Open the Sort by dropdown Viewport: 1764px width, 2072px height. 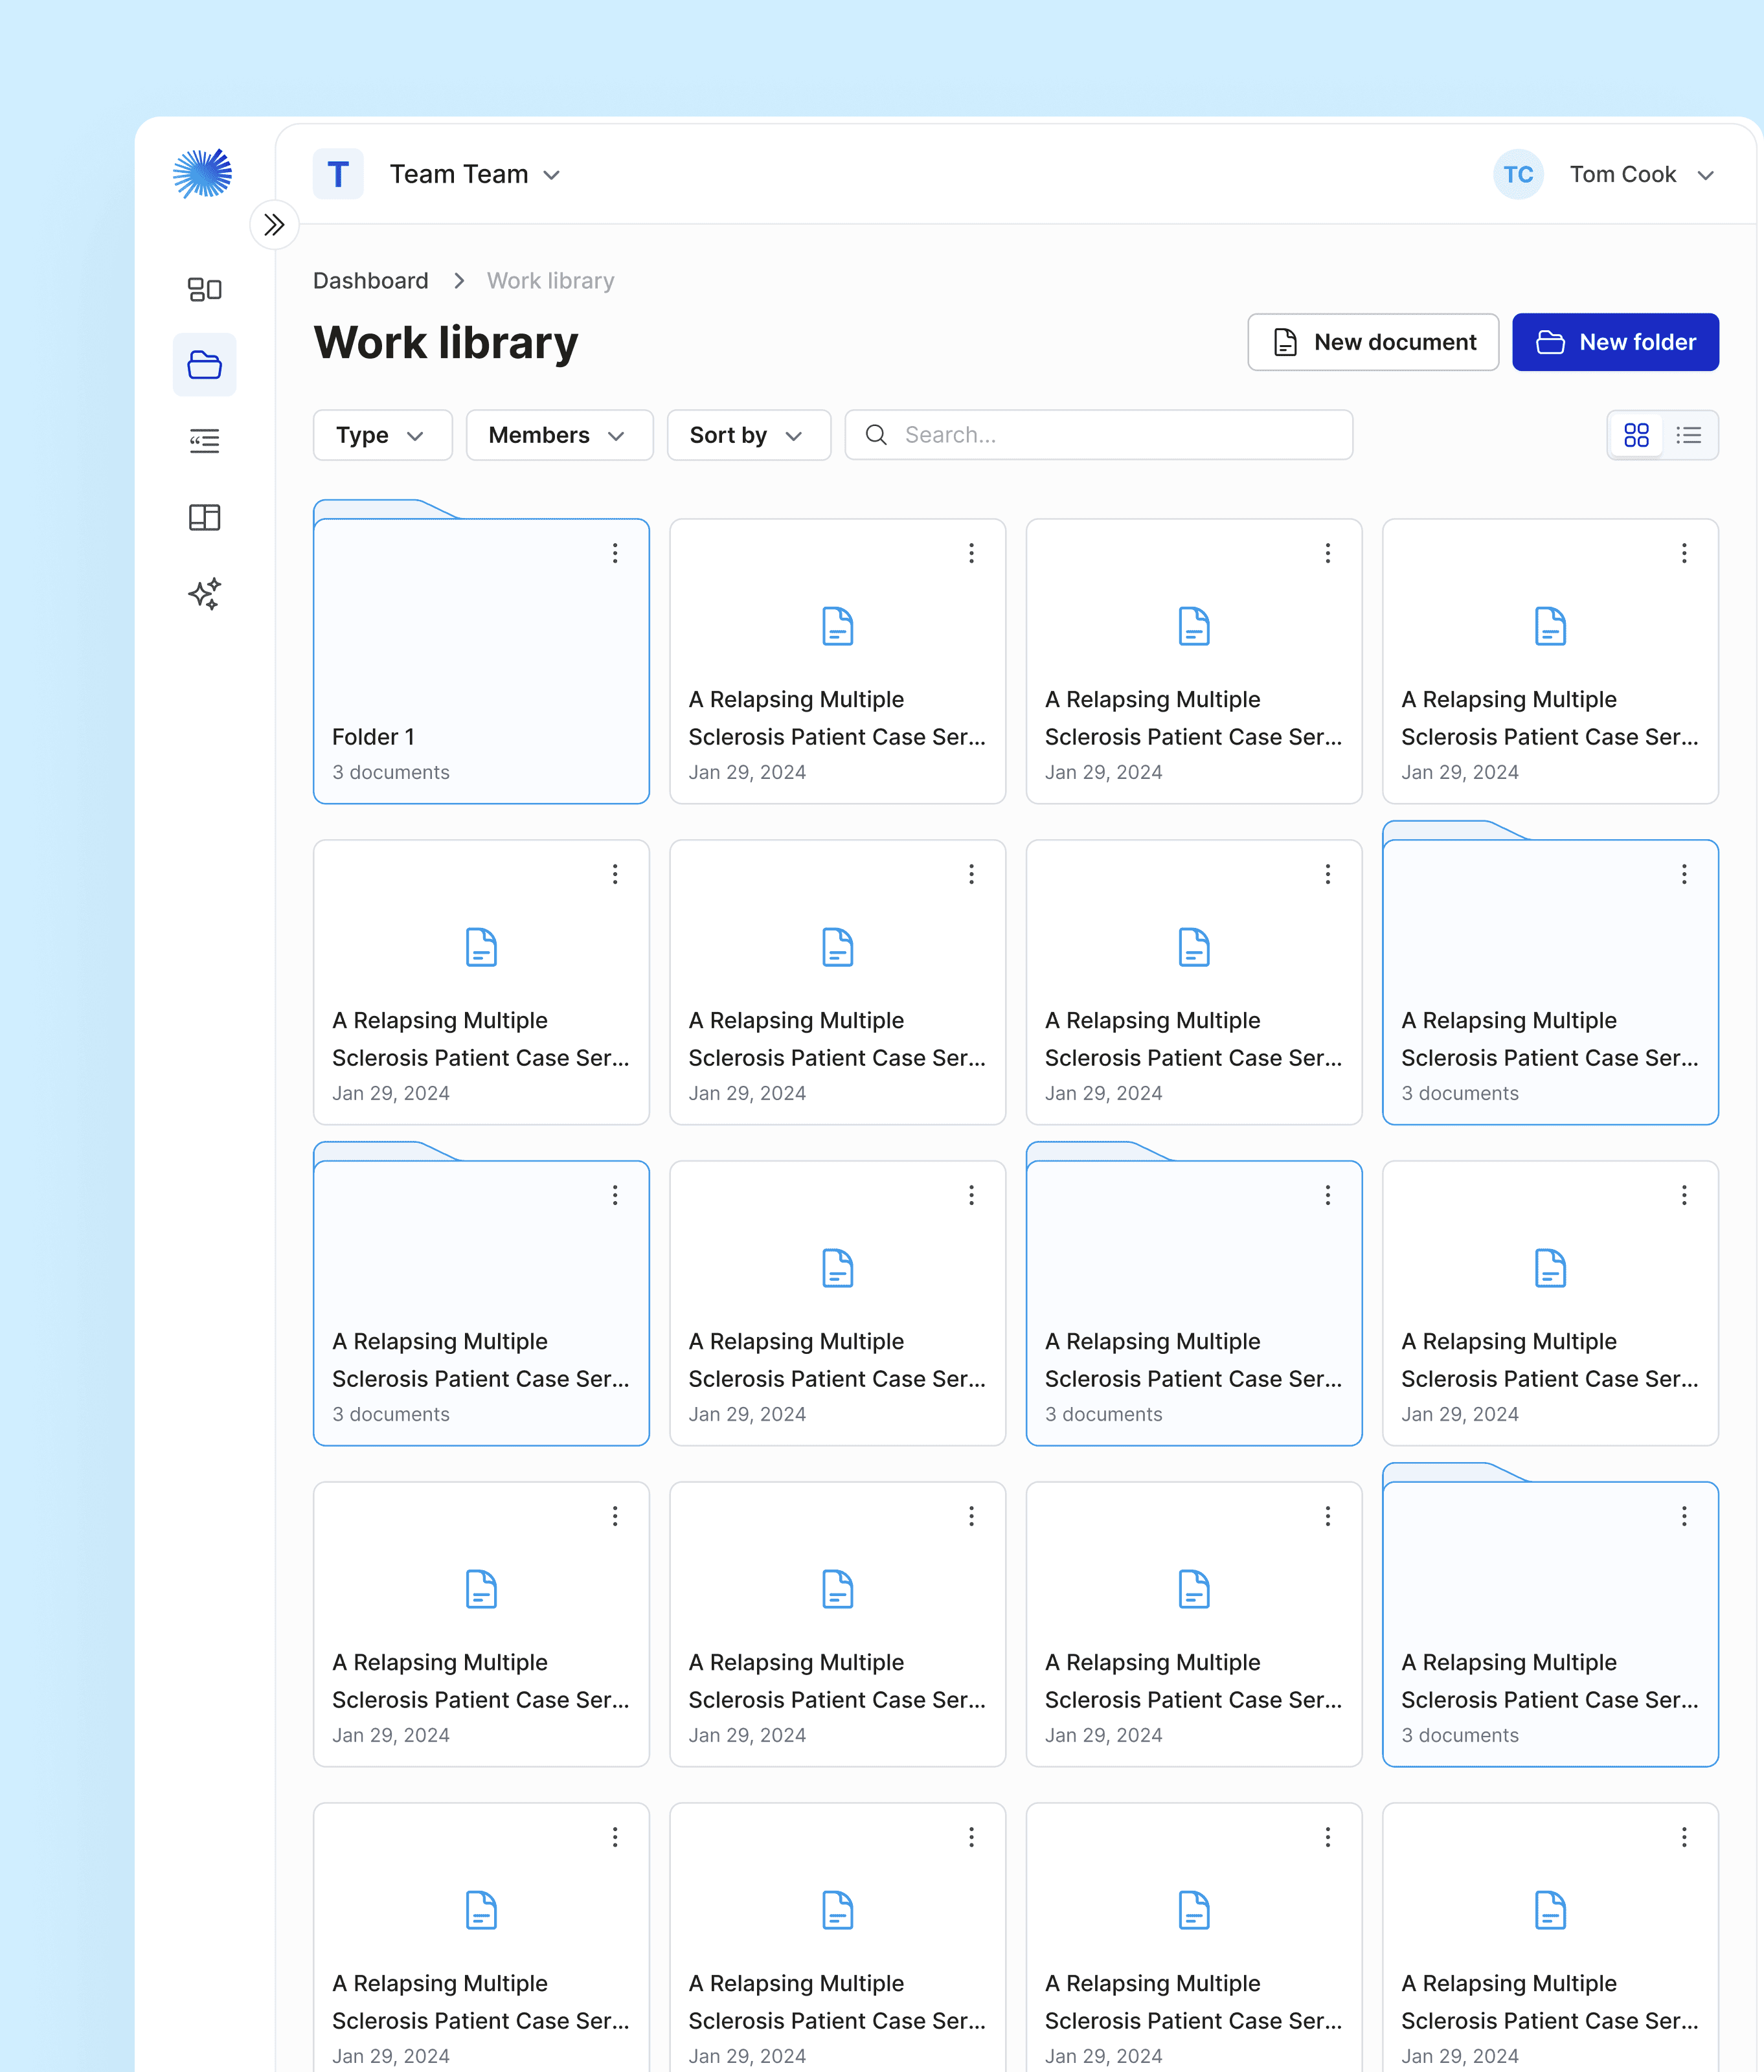click(x=747, y=435)
